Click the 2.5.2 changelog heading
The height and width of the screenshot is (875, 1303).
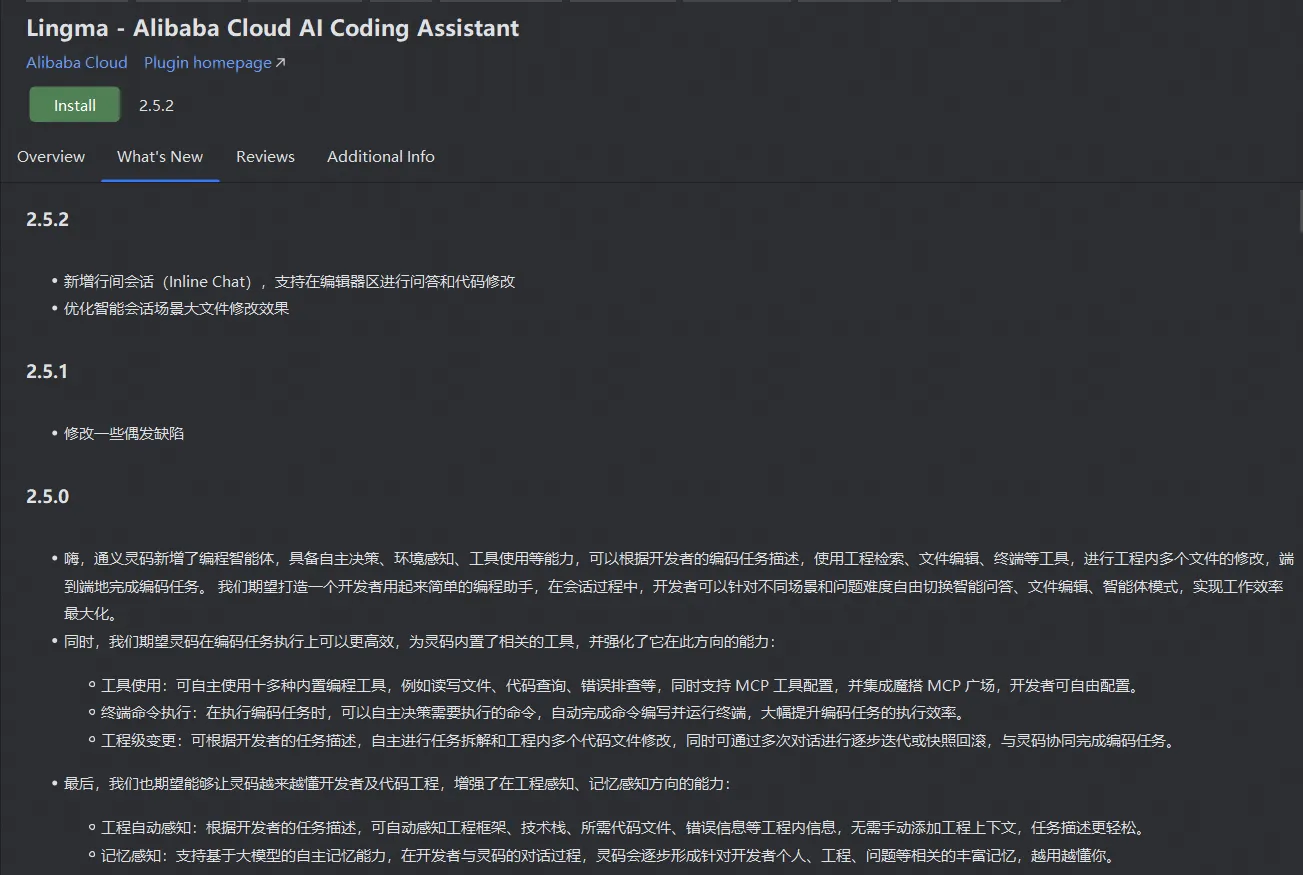point(47,220)
